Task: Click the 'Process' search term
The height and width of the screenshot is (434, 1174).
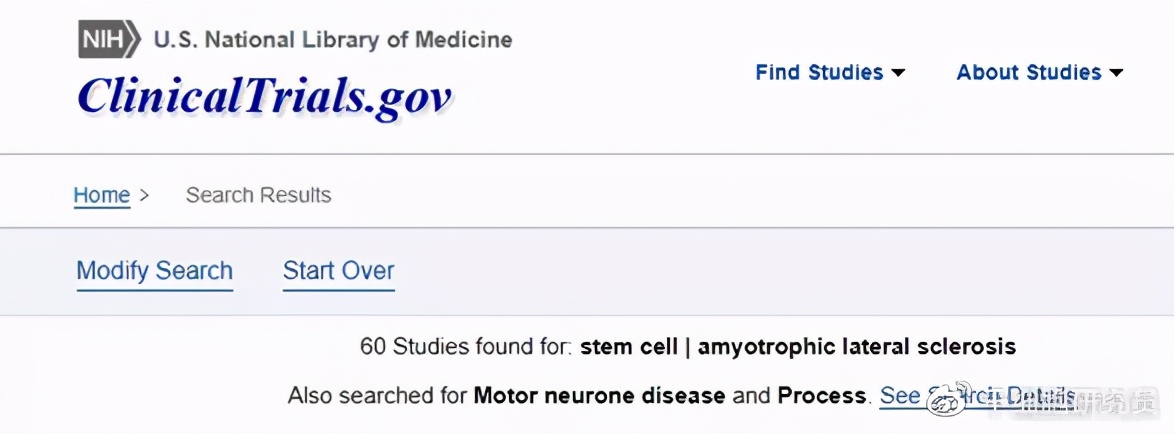Action: coord(821,395)
